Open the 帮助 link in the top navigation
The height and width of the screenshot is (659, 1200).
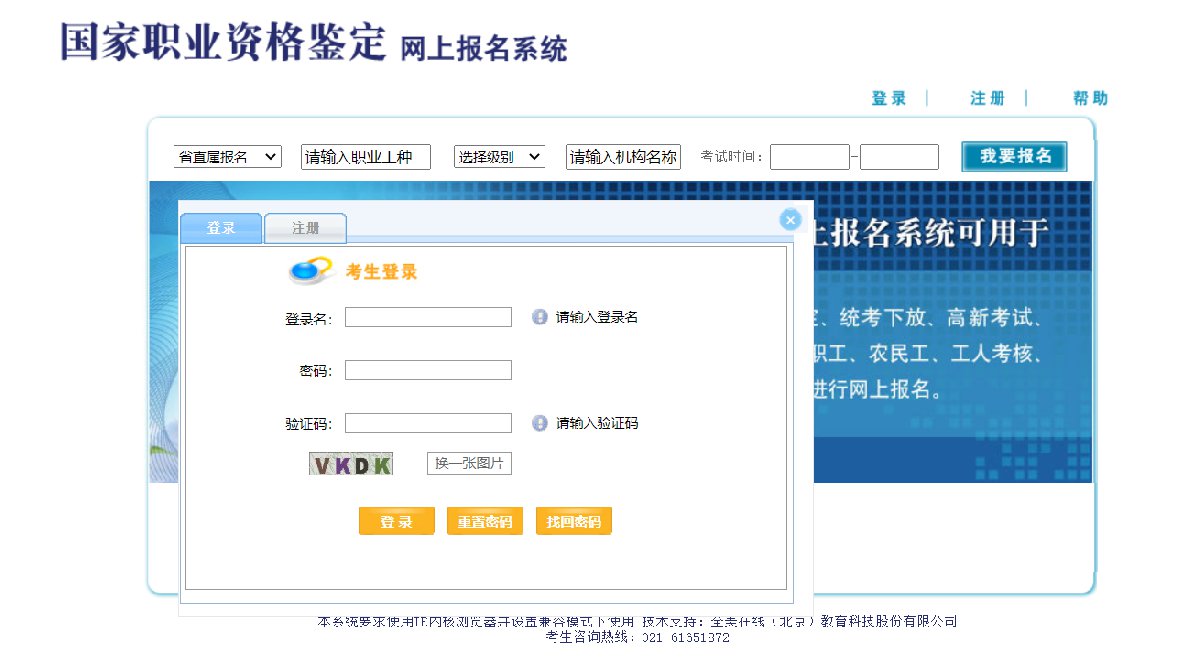click(1090, 98)
